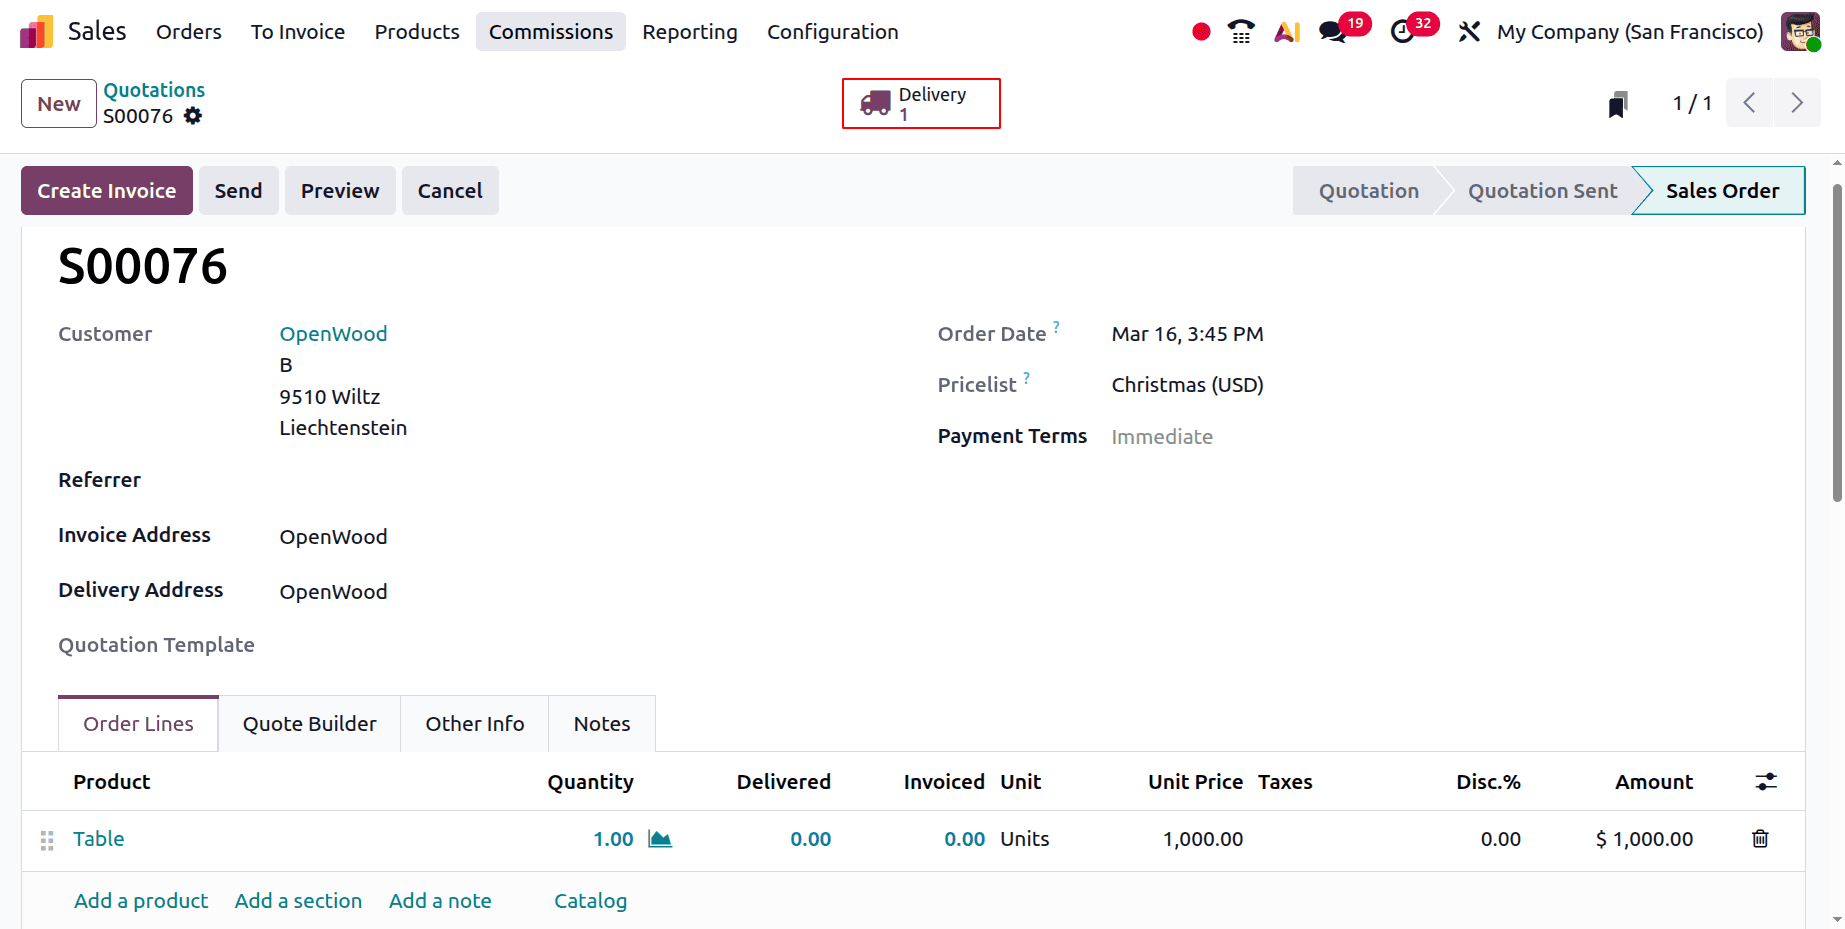1845x929 pixels.
Task: Switch to the Other Info tab
Action: (475, 724)
